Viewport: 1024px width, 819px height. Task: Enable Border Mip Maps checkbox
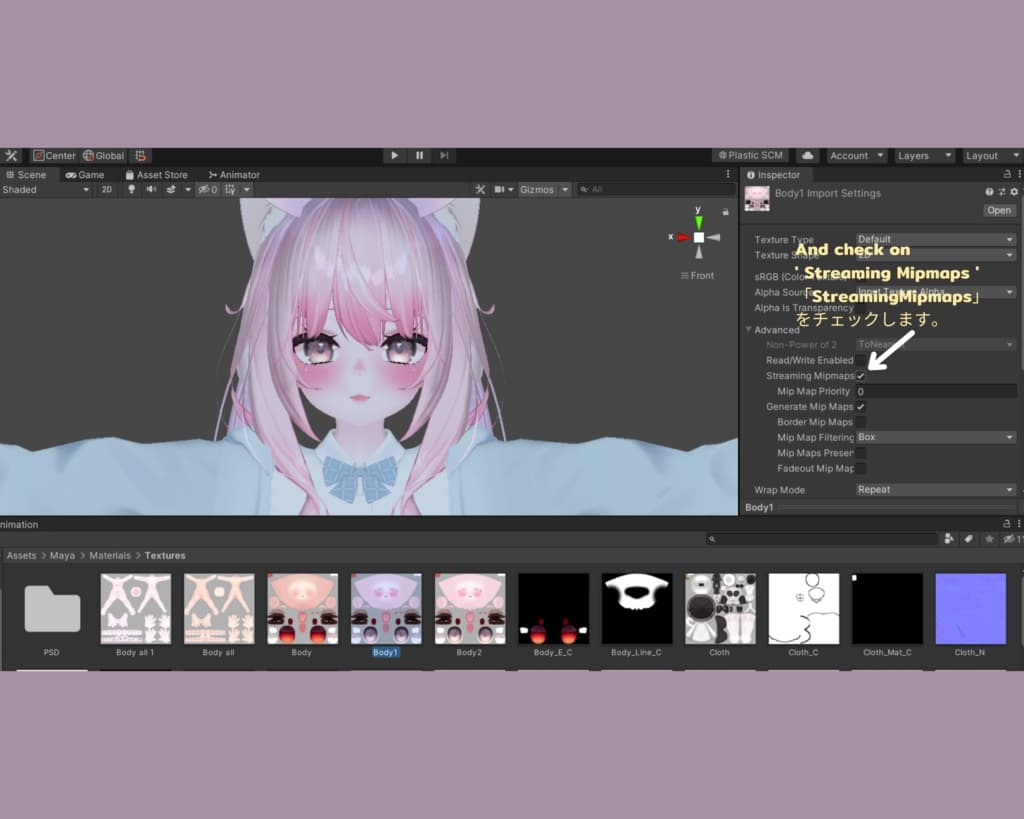click(861, 422)
